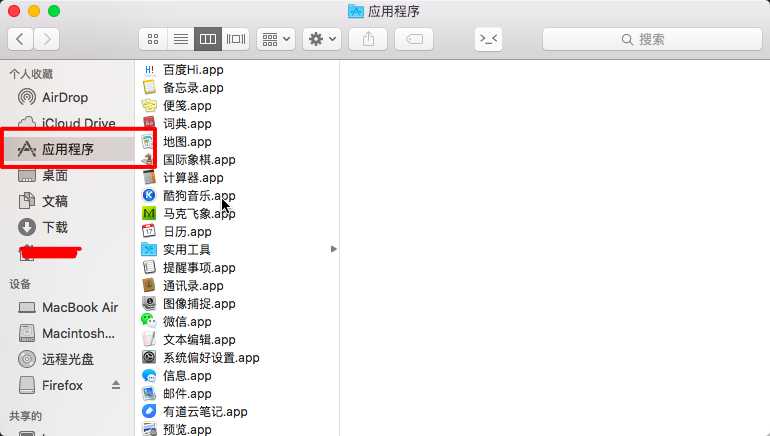Select 便笺.app icon
This screenshot has width=770, height=436.
pos(149,106)
